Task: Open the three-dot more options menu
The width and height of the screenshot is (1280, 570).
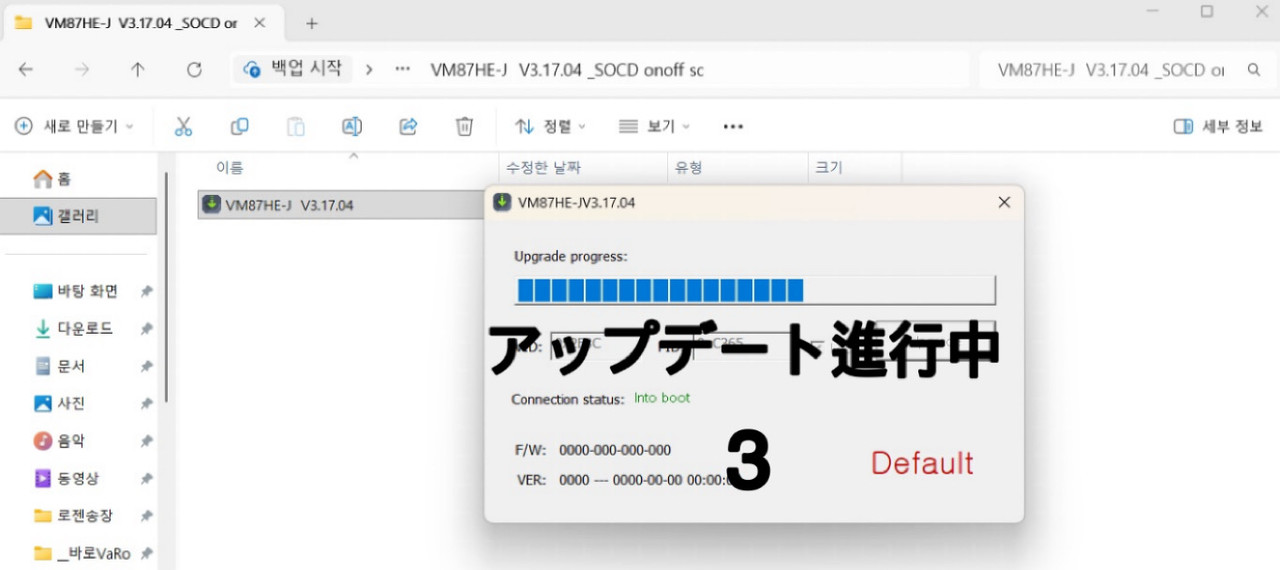Action: point(733,126)
